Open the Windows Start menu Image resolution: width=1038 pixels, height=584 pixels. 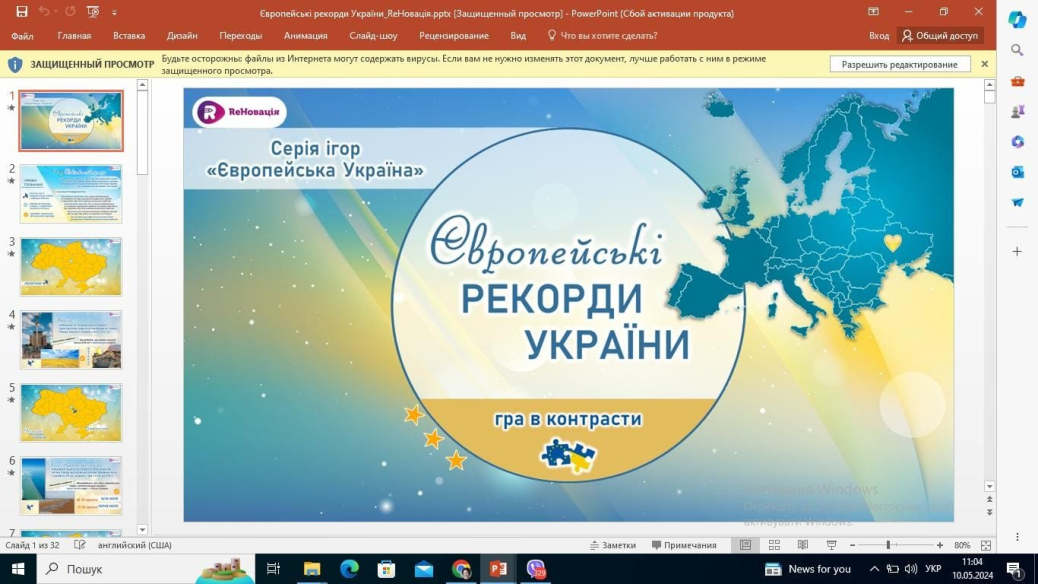click(18, 569)
